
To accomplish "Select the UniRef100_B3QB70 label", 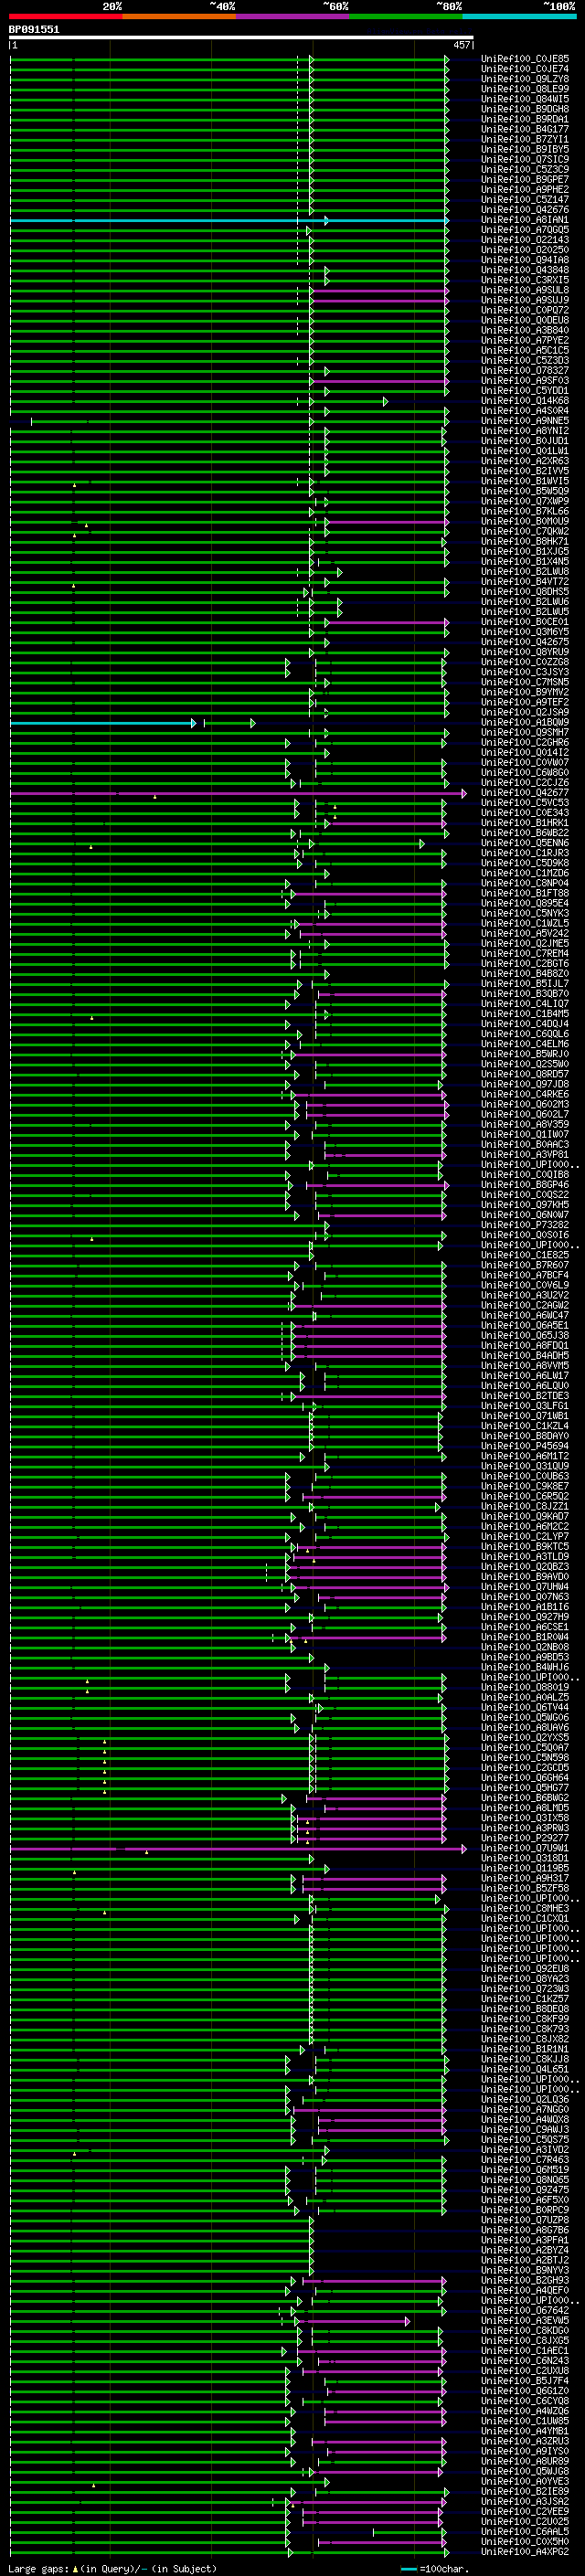I will [525, 994].
